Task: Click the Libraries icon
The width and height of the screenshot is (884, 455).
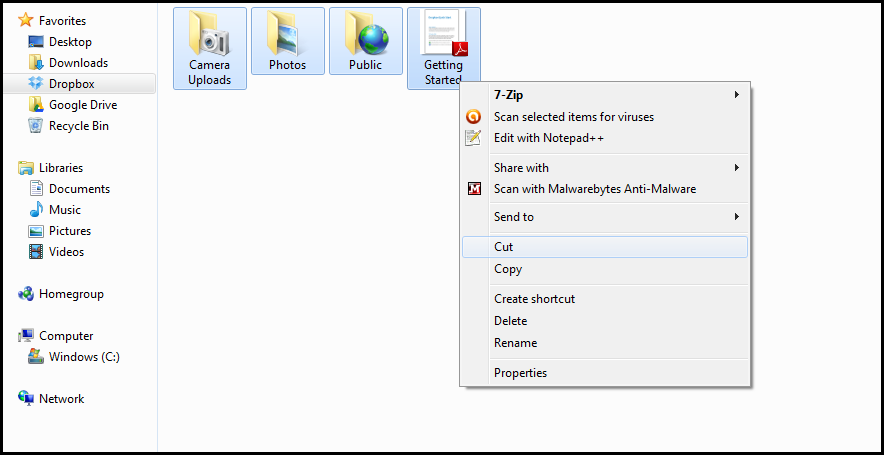Action: pyautogui.click(x=26, y=167)
